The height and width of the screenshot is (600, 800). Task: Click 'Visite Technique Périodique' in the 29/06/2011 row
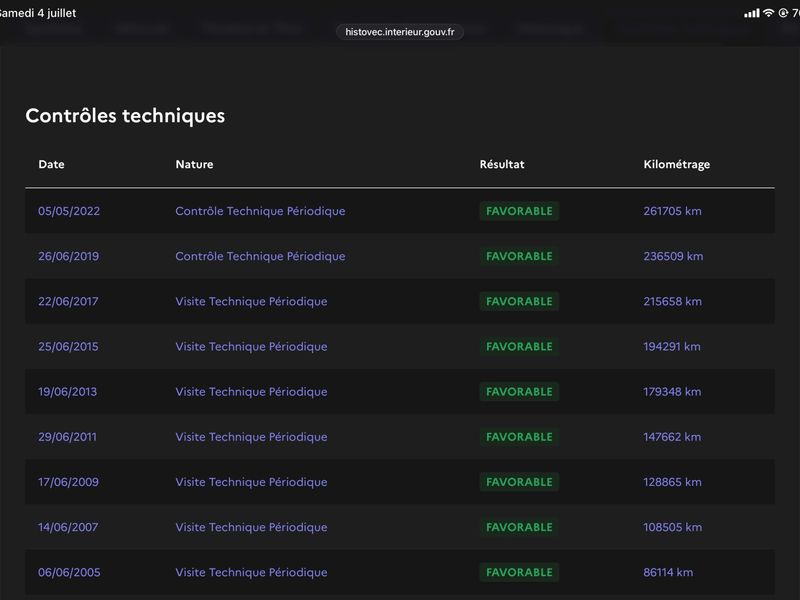pyautogui.click(x=251, y=437)
